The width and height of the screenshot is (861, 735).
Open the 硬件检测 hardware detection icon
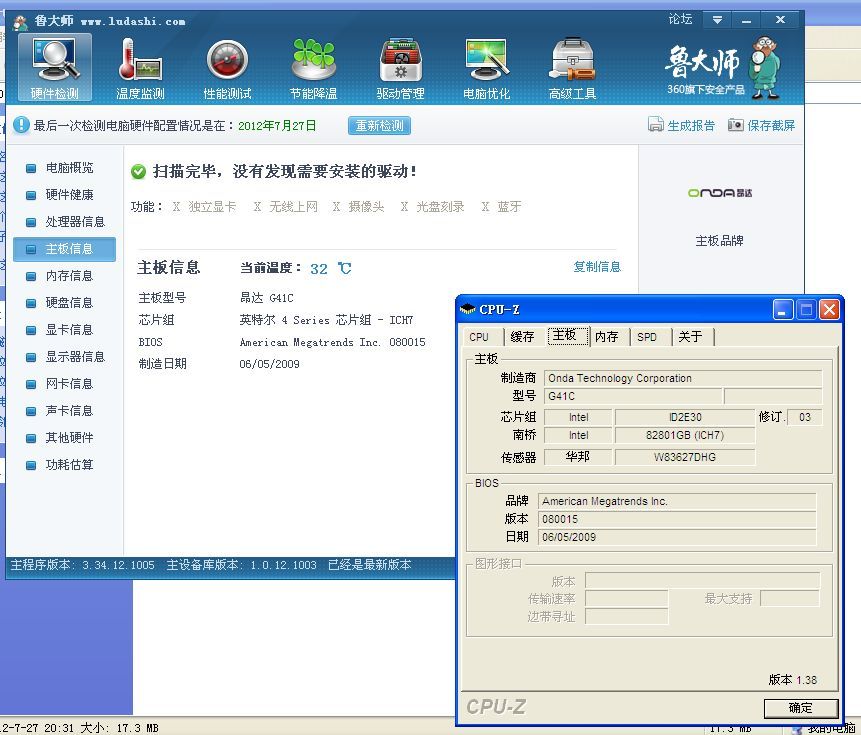(x=55, y=60)
